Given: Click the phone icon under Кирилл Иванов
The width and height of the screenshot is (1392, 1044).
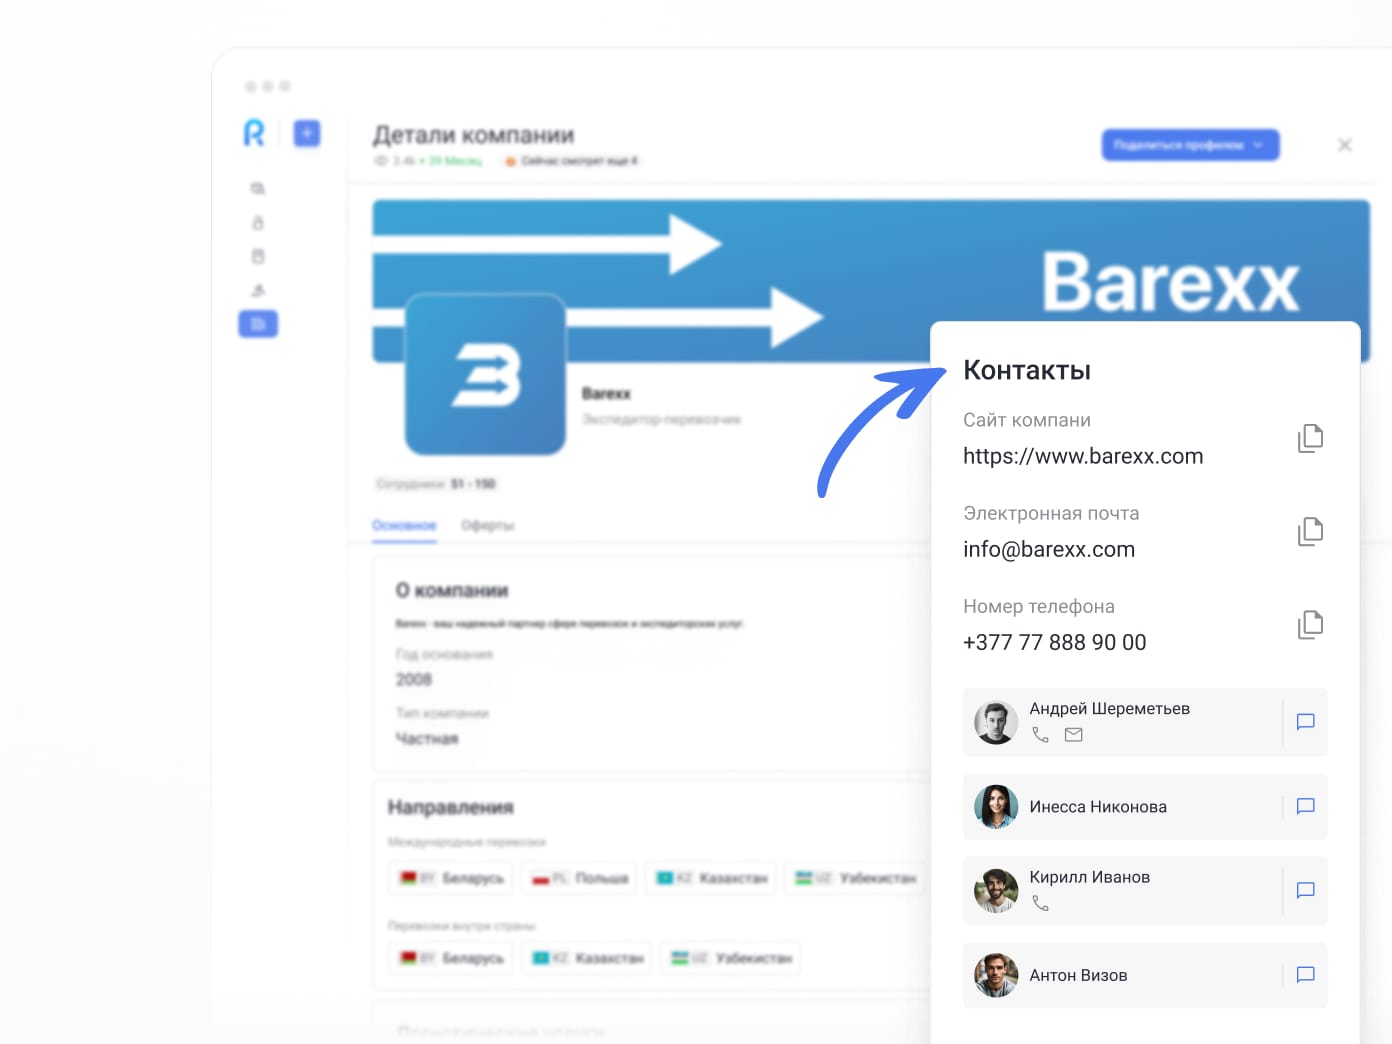Looking at the screenshot, I should (x=1041, y=901).
